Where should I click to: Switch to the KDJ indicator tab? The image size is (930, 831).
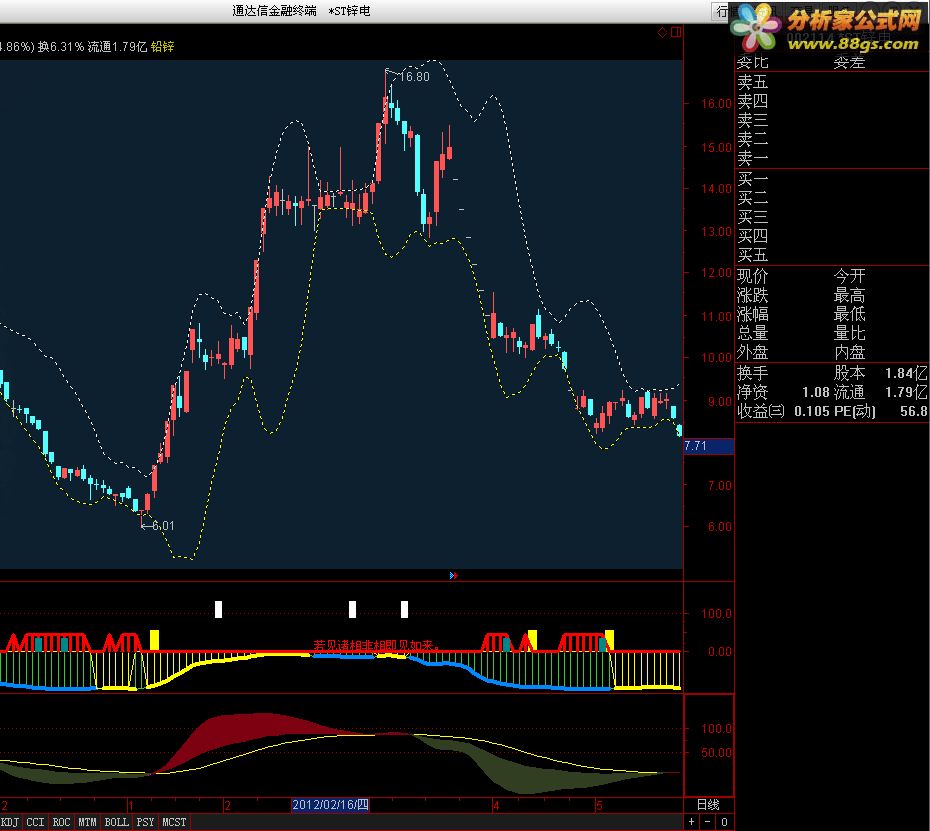click(x=9, y=822)
